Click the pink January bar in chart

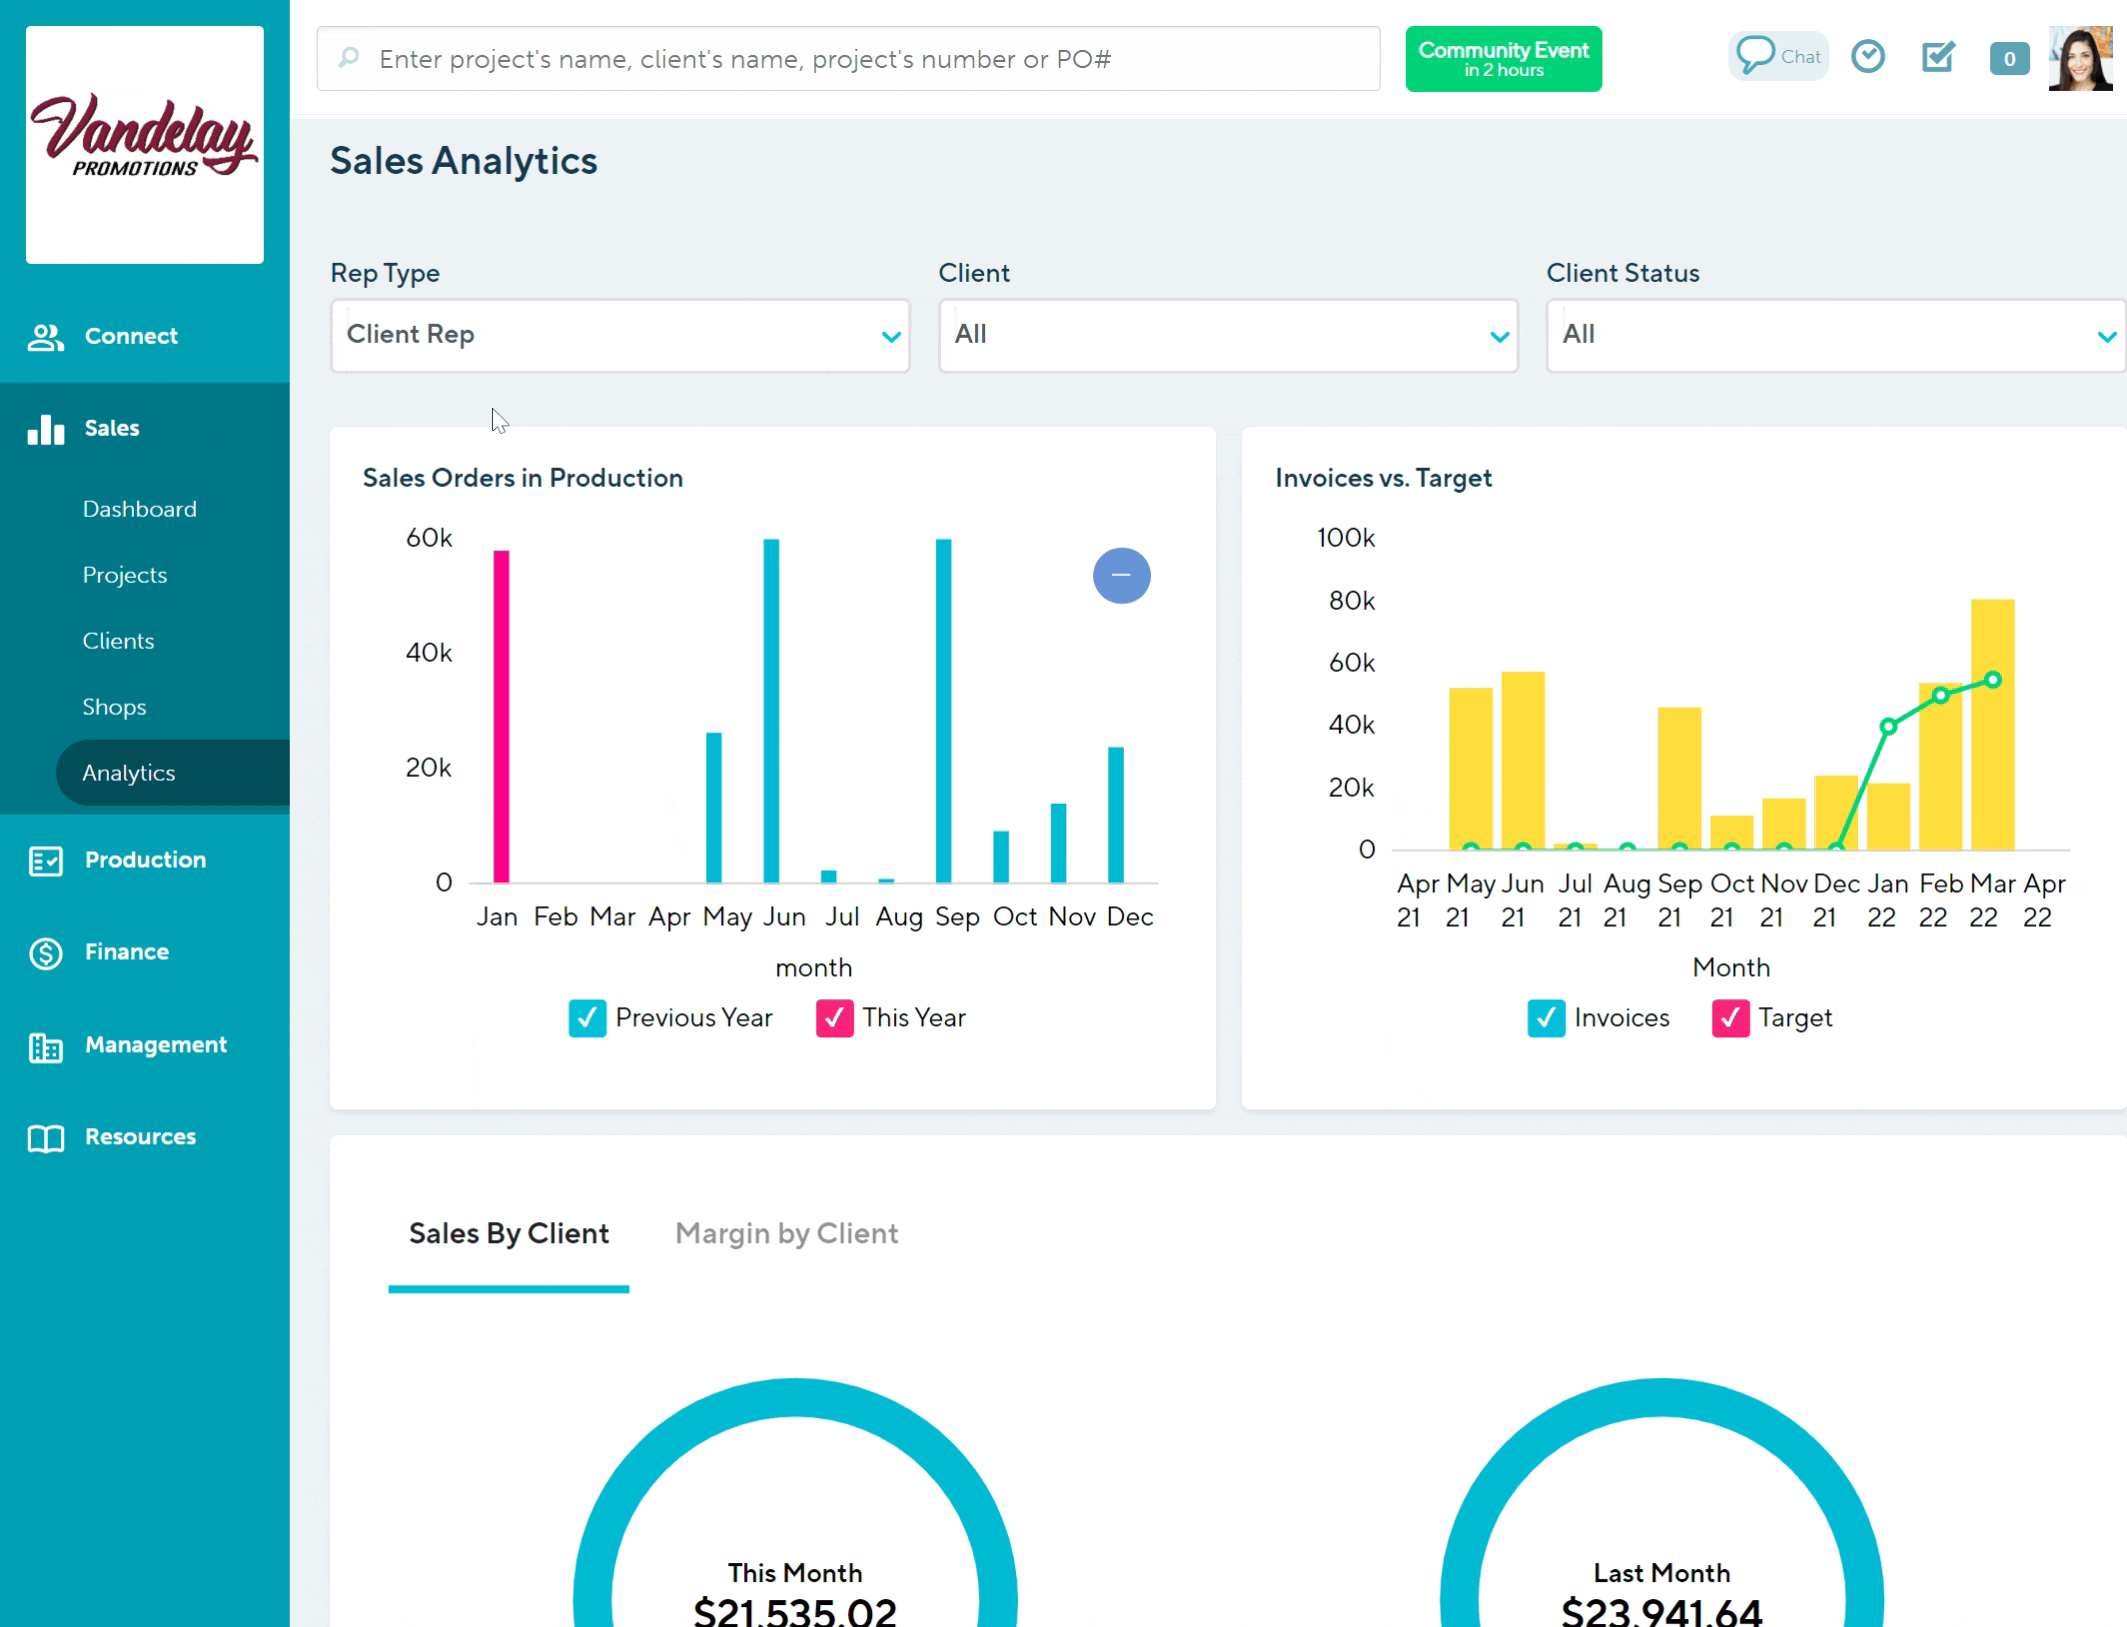pos(501,715)
